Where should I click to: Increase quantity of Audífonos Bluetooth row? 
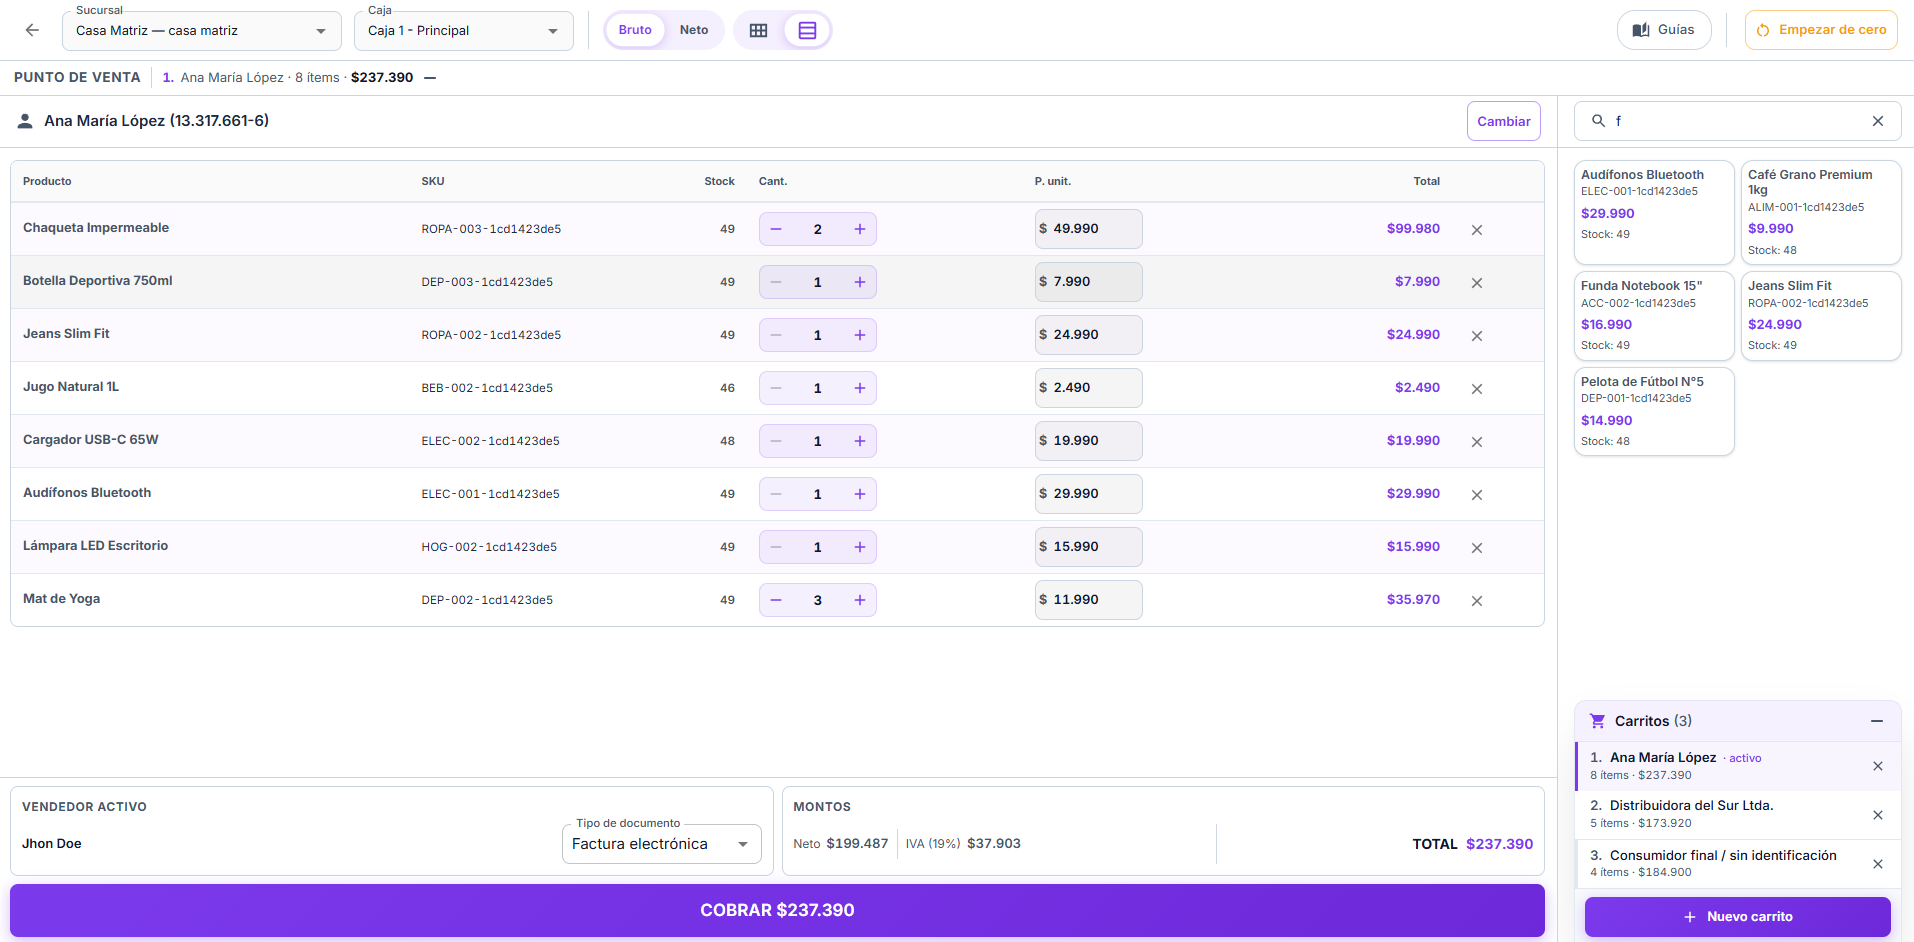(860, 494)
